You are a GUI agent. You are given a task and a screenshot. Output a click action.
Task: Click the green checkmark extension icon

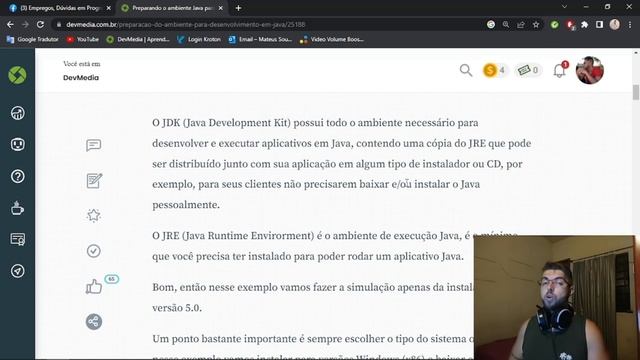coord(555,24)
